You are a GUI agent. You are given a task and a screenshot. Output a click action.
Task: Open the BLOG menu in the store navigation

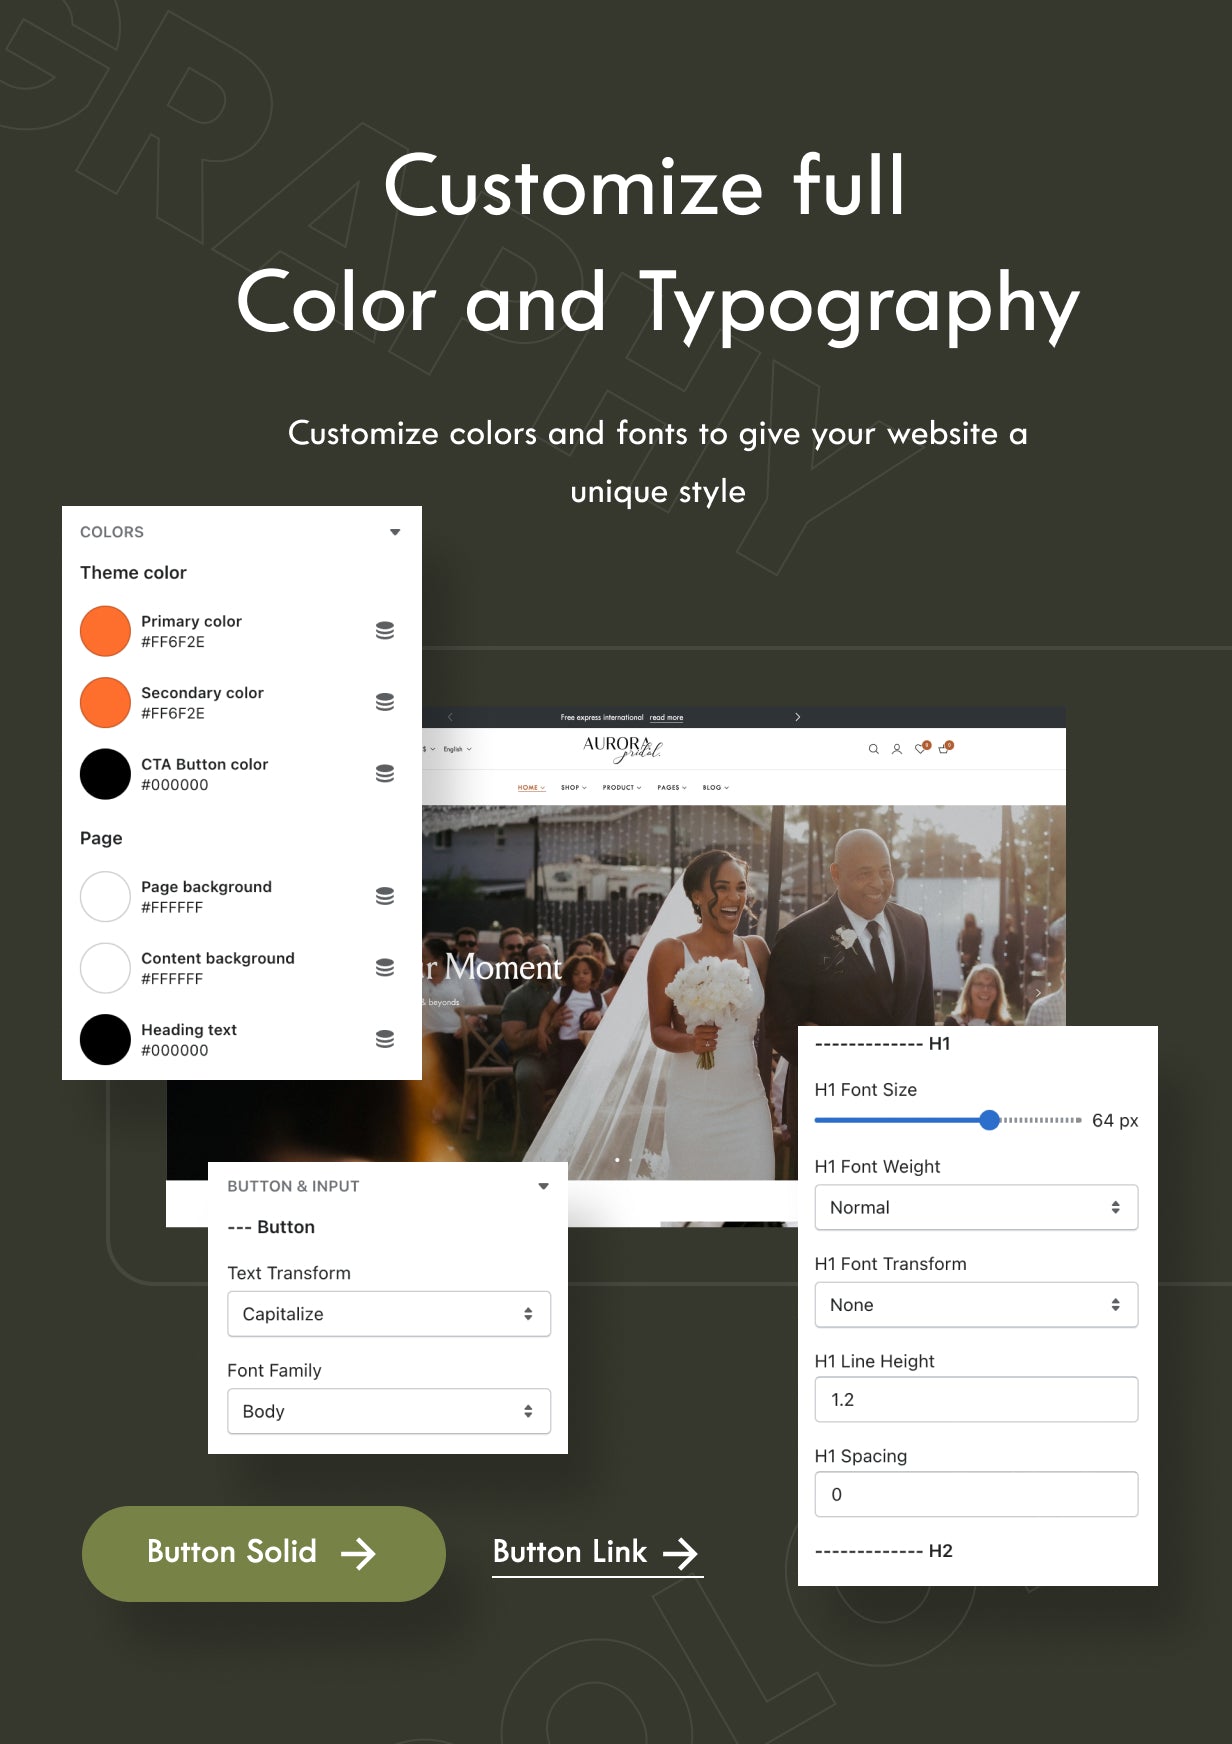716,788
